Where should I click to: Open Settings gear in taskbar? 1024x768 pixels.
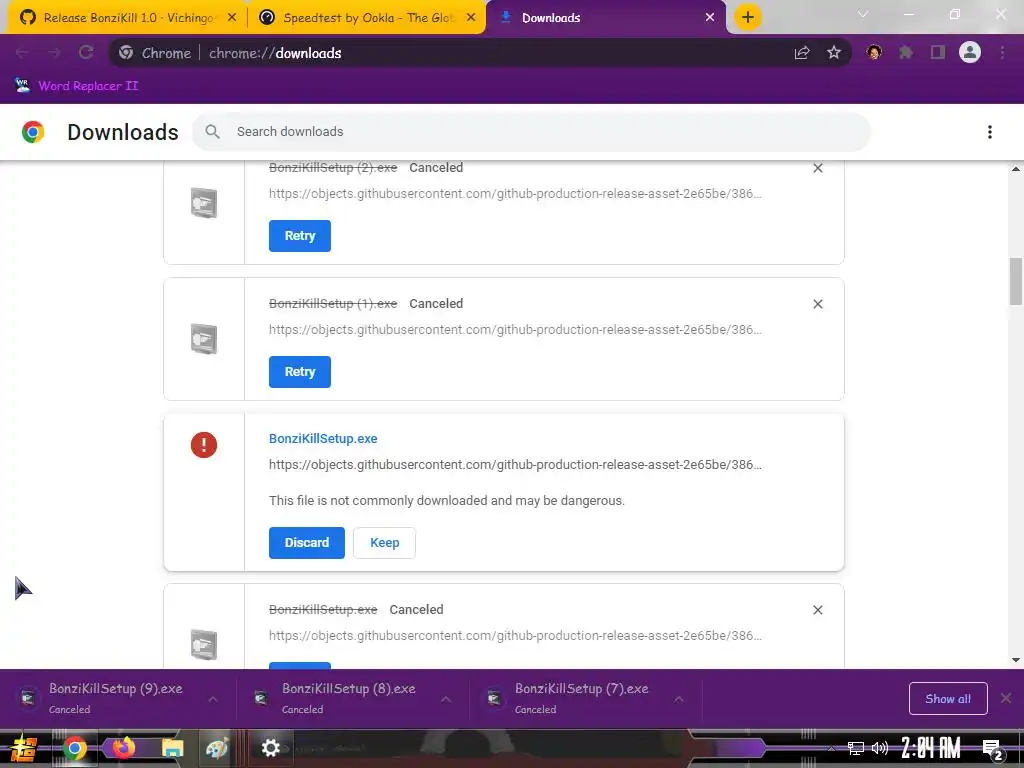(x=270, y=748)
